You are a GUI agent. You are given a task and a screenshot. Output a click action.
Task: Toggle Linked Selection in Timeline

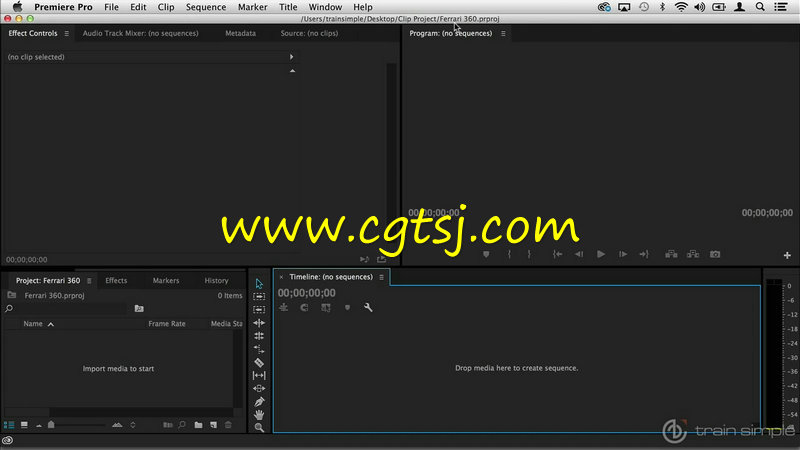[x=326, y=308]
